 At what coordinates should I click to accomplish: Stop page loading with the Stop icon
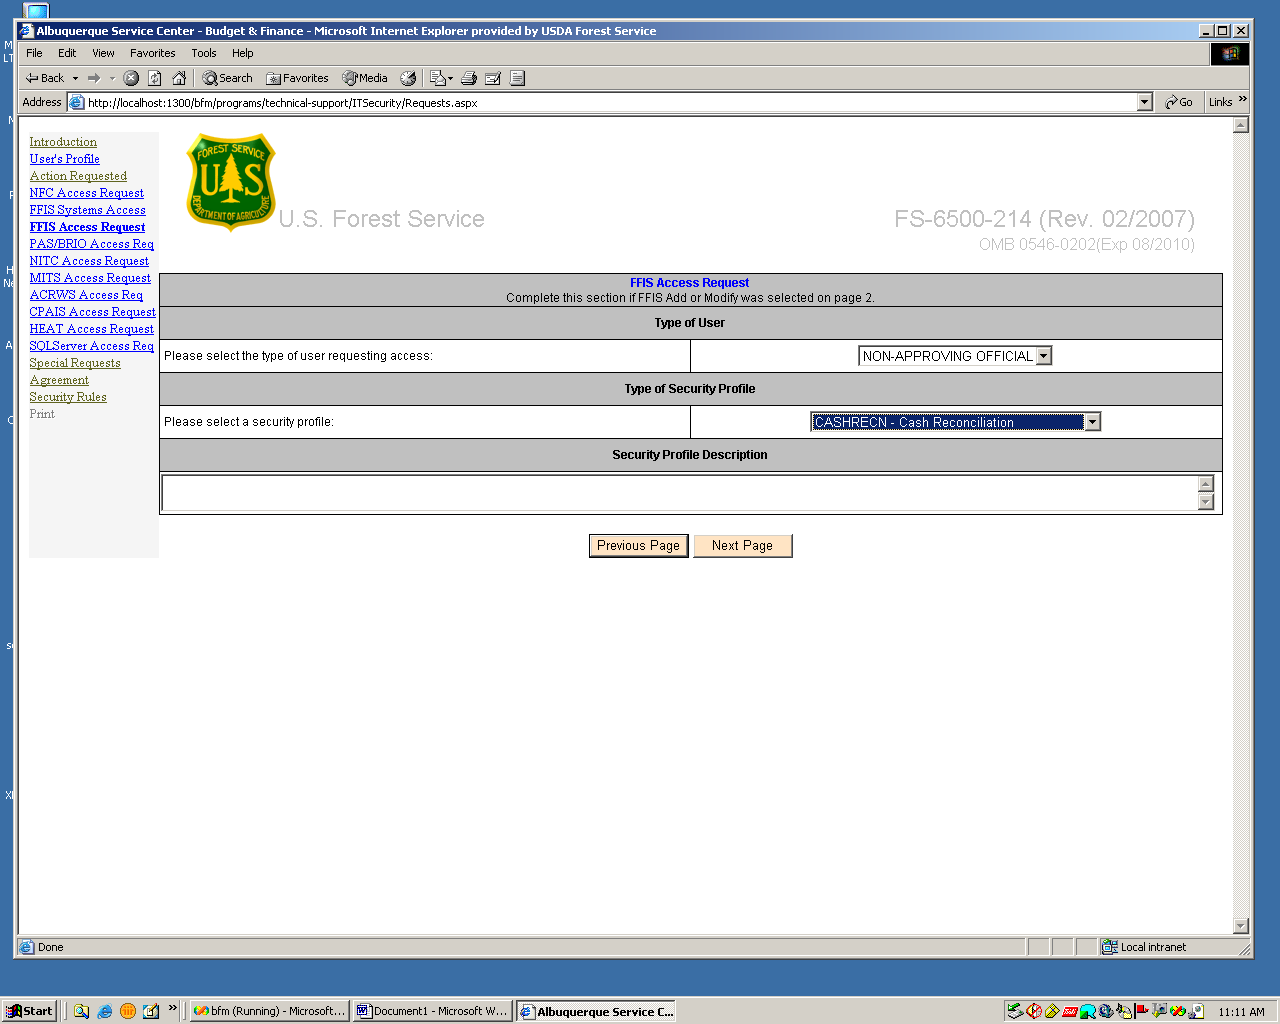(x=131, y=78)
